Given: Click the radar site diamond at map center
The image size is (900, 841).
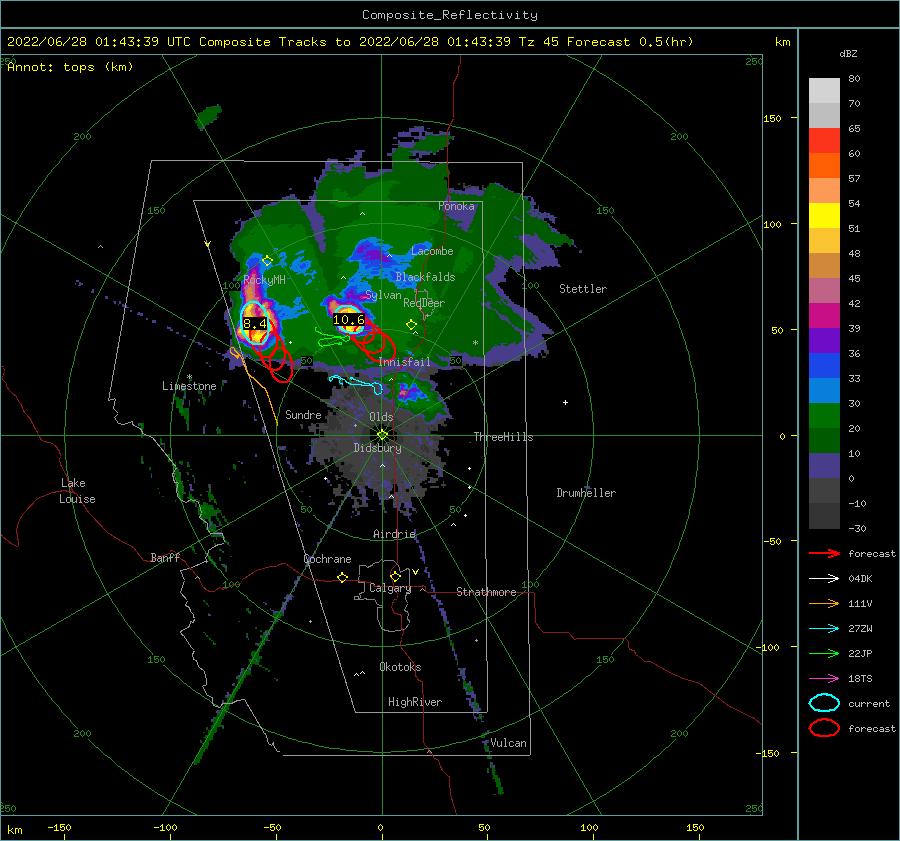Looking at the screenshot, I should coord(382,435).
